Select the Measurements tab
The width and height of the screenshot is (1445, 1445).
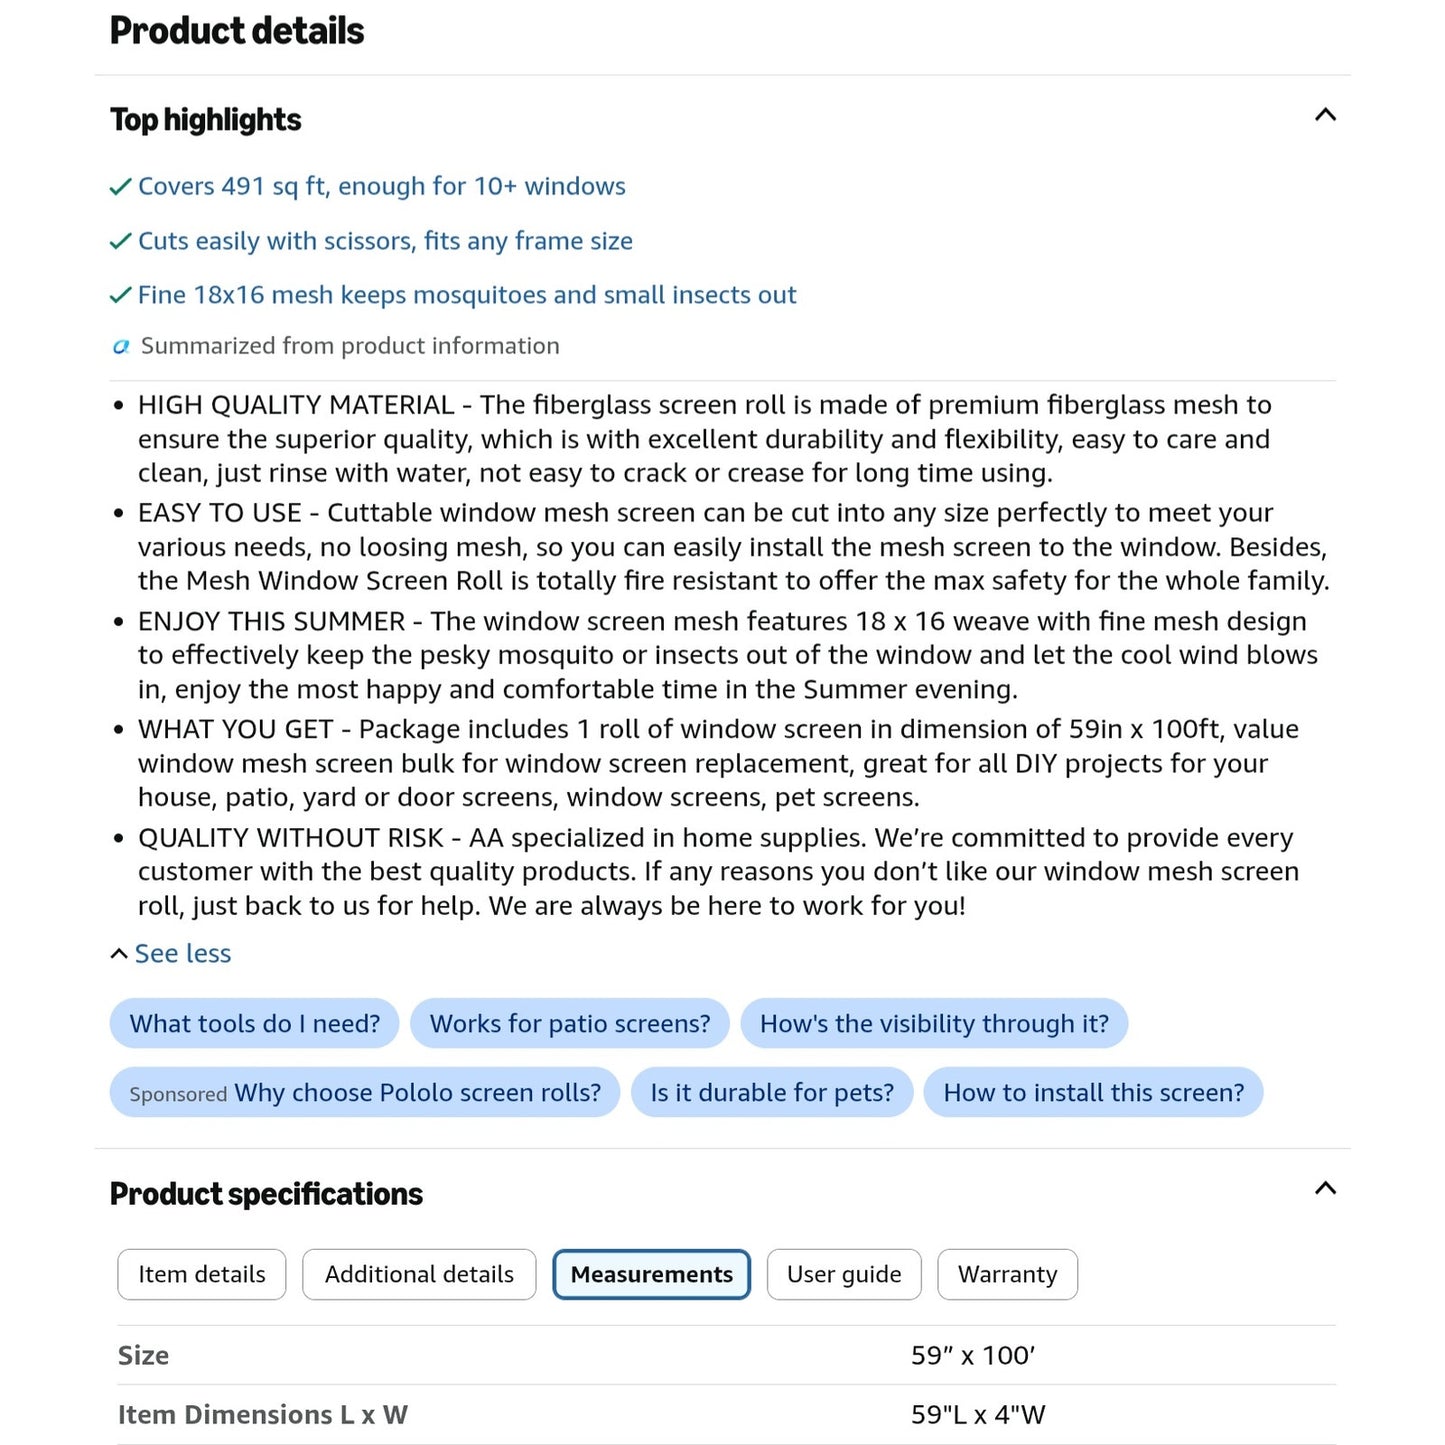pyautogui.click(x=652, y=1274)
